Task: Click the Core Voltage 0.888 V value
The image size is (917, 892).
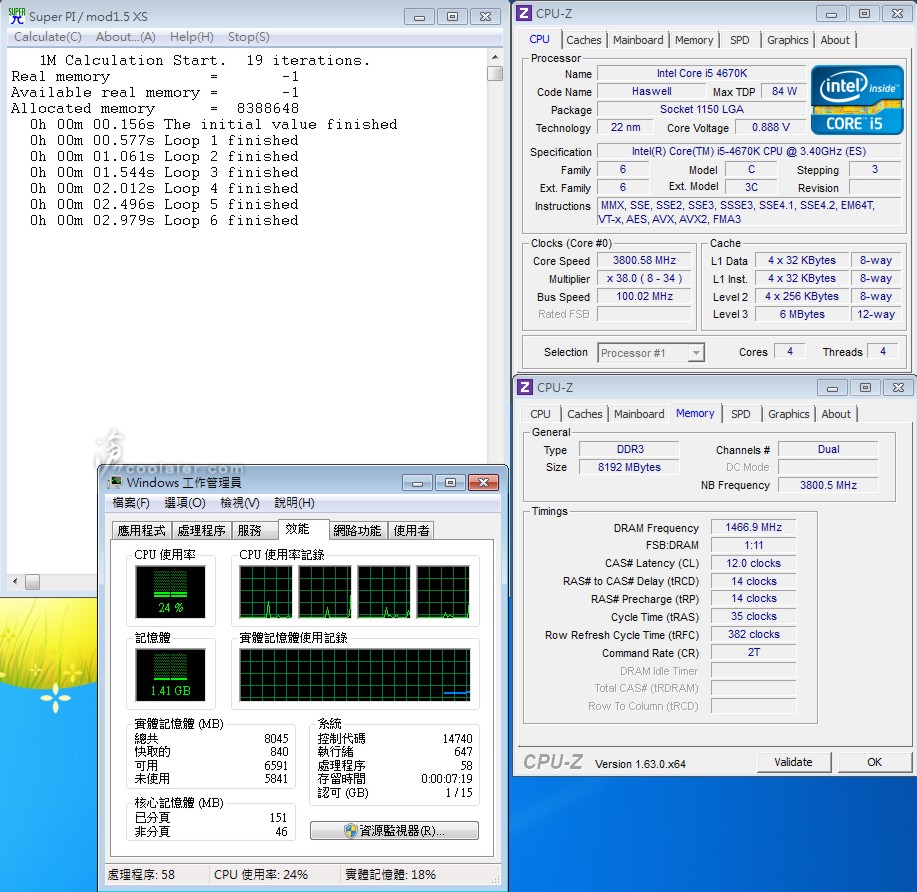Action: pyautogui.click(x=771, y=127)
